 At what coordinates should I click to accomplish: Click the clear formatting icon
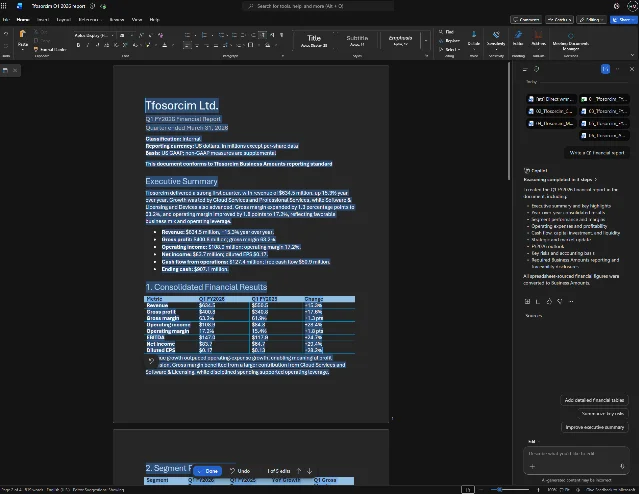coord(161,35)
